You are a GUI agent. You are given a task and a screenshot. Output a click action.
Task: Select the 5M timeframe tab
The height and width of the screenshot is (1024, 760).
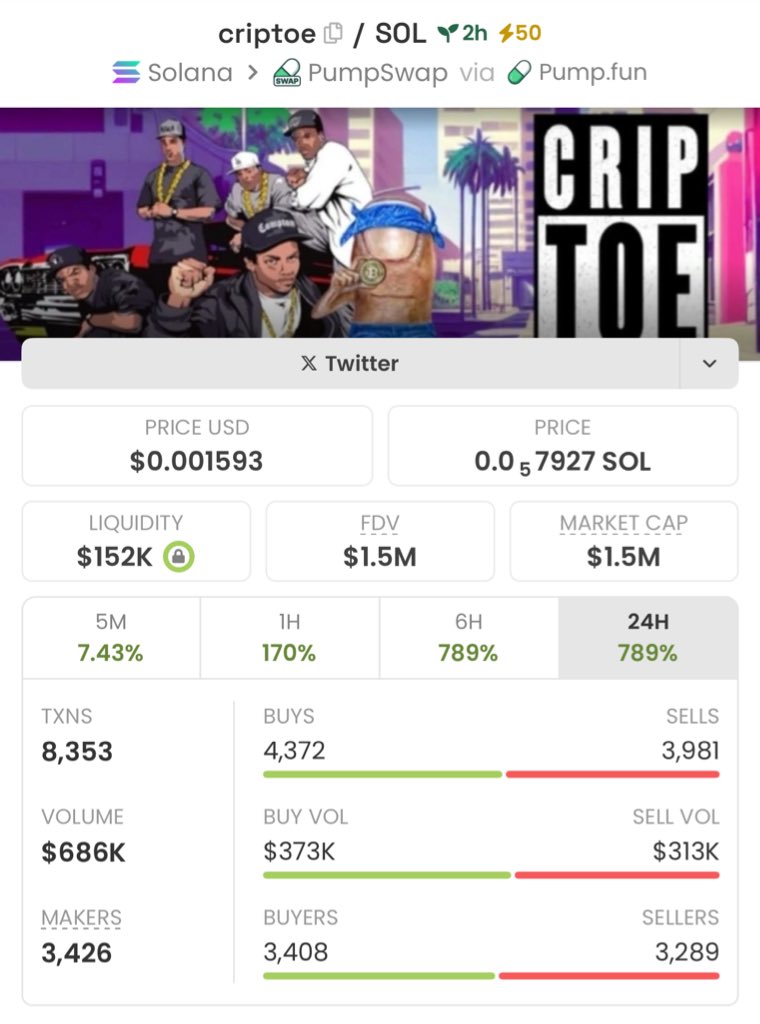point(111,638)
